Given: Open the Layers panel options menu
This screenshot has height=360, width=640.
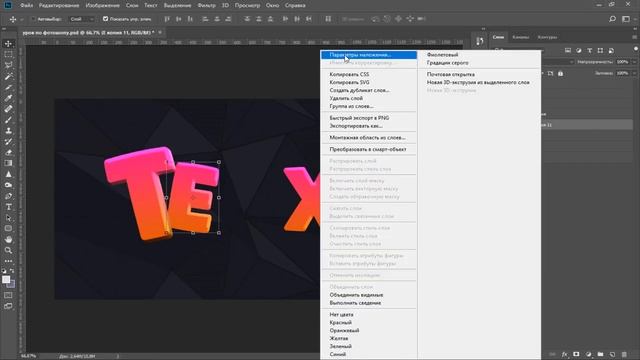Looking at the screenshot, I should pos(634,37).
